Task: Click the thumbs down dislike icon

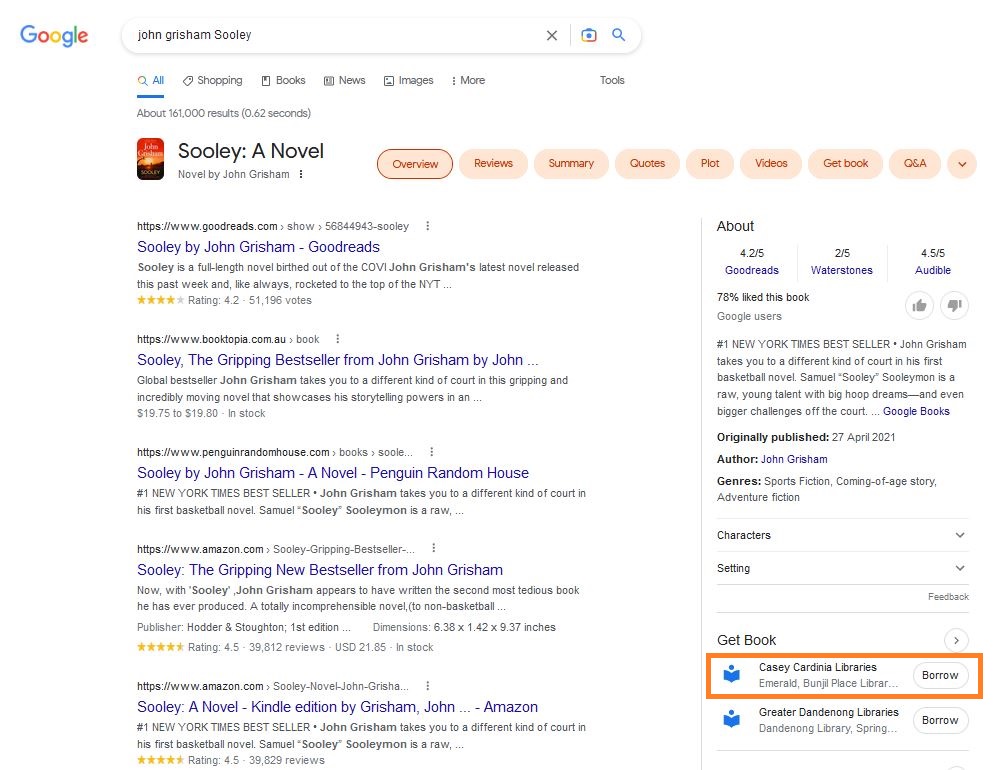Action: point(954,306)
